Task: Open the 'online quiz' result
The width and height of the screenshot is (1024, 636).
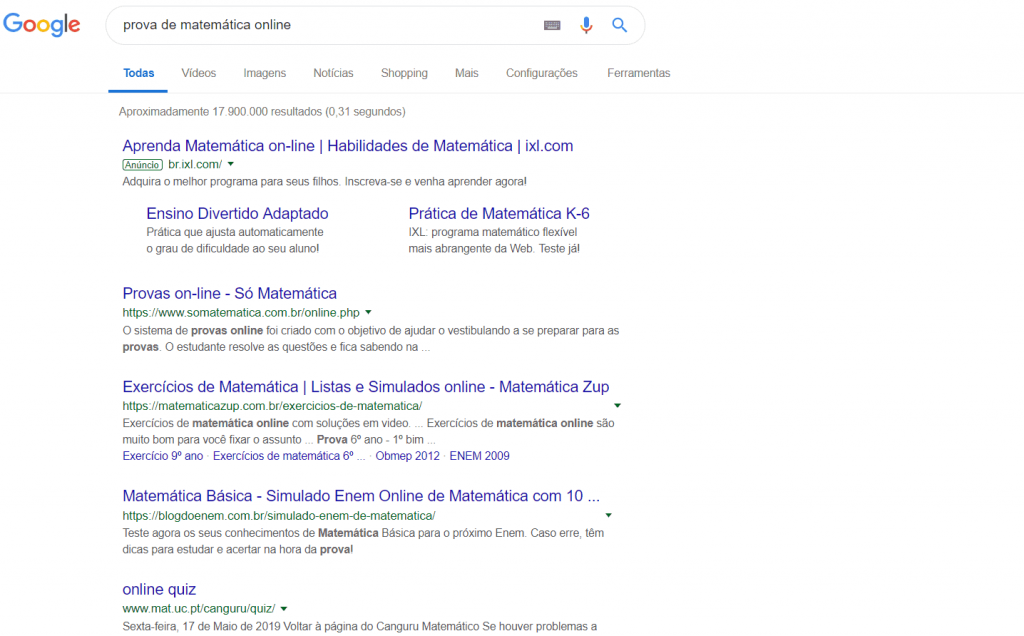Action: click(159, 590)
